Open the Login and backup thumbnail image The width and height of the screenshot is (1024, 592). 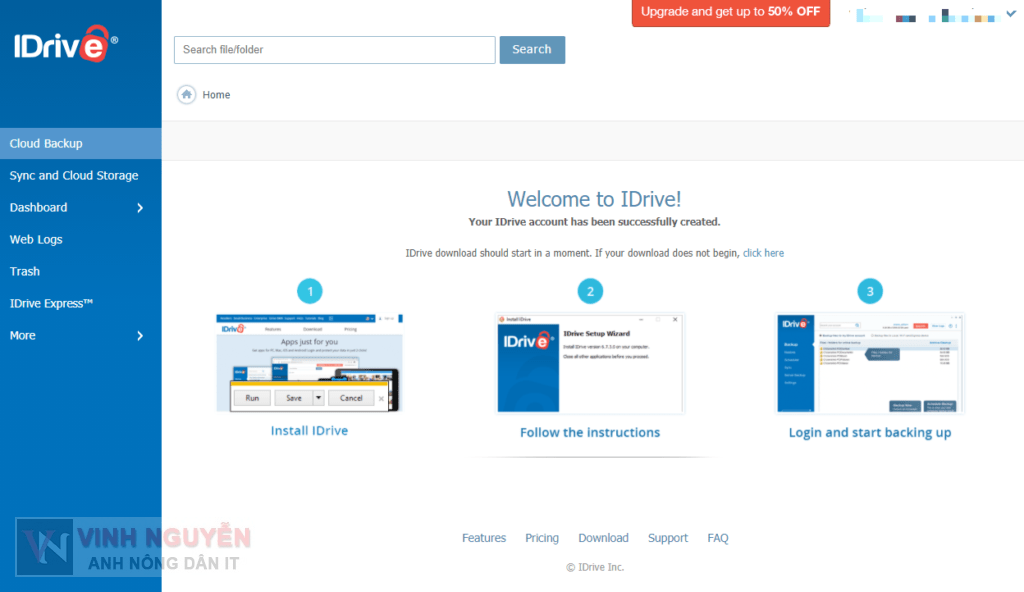(x=870, y=363)
